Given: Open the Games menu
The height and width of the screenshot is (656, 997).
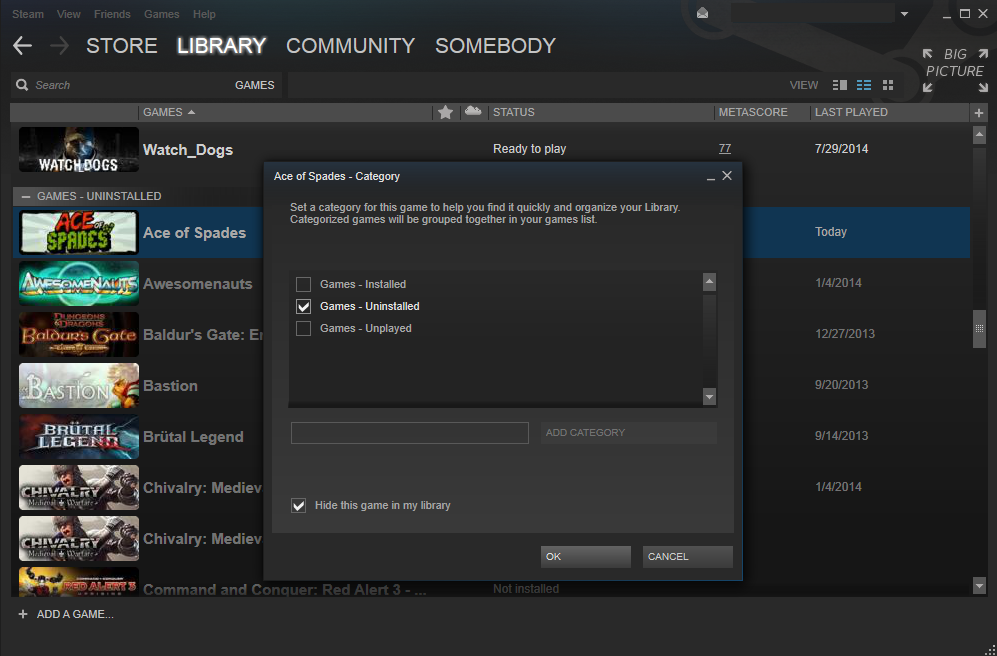Looking at the screenshot, I should [162, 14].
